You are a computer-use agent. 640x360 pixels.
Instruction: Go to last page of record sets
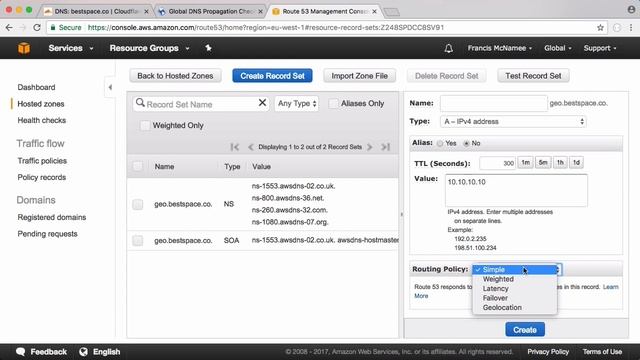[385, 147]
